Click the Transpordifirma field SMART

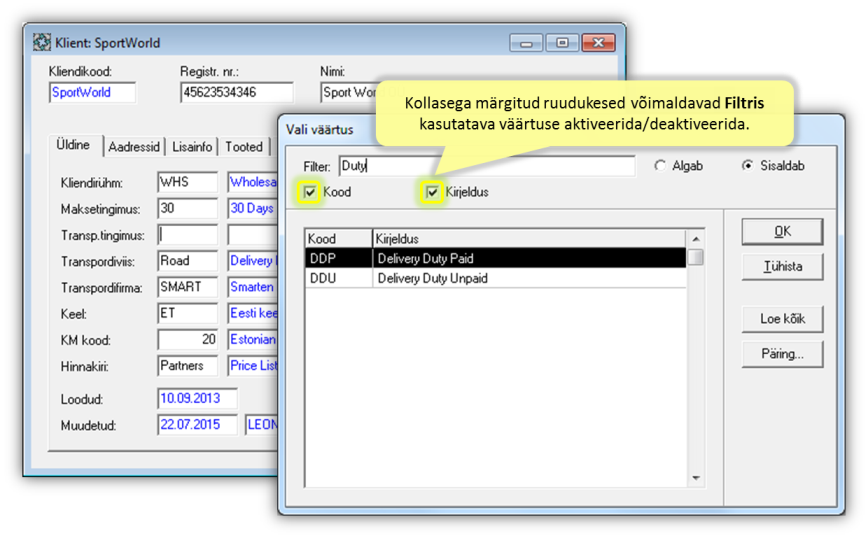point(188,287)
